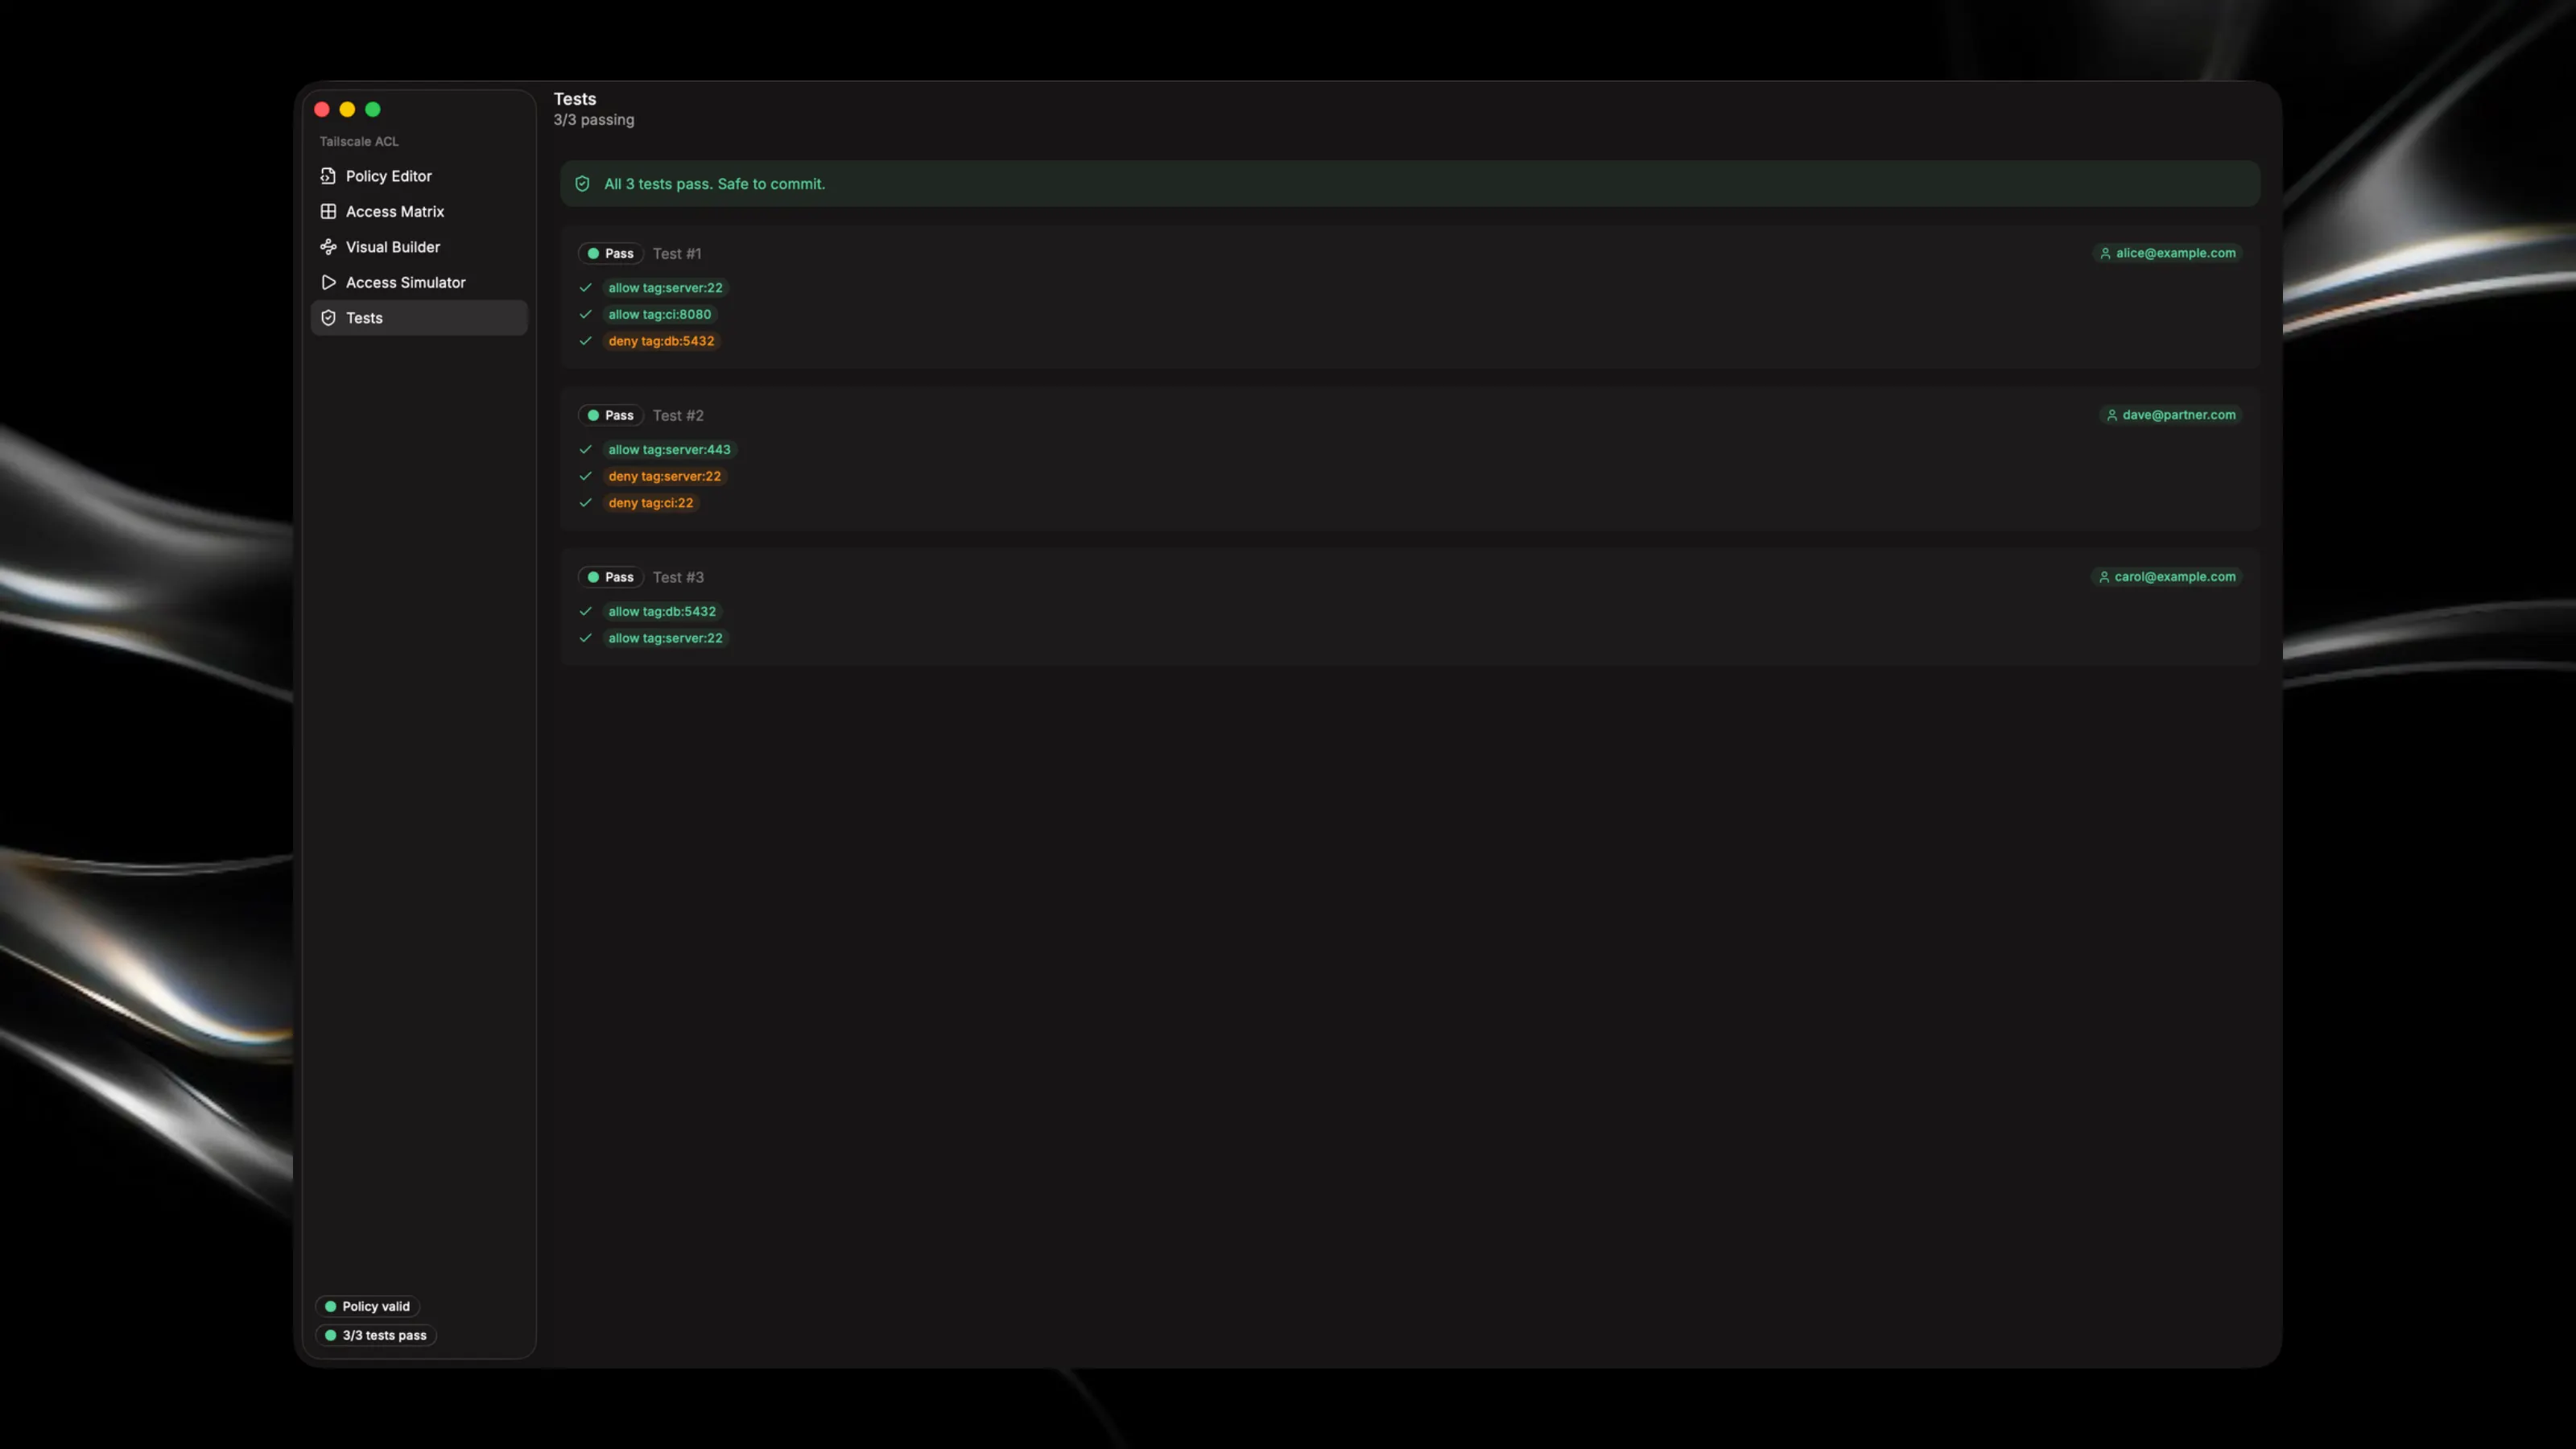Navigate to Access Simulator

click(x=419, y=282)
